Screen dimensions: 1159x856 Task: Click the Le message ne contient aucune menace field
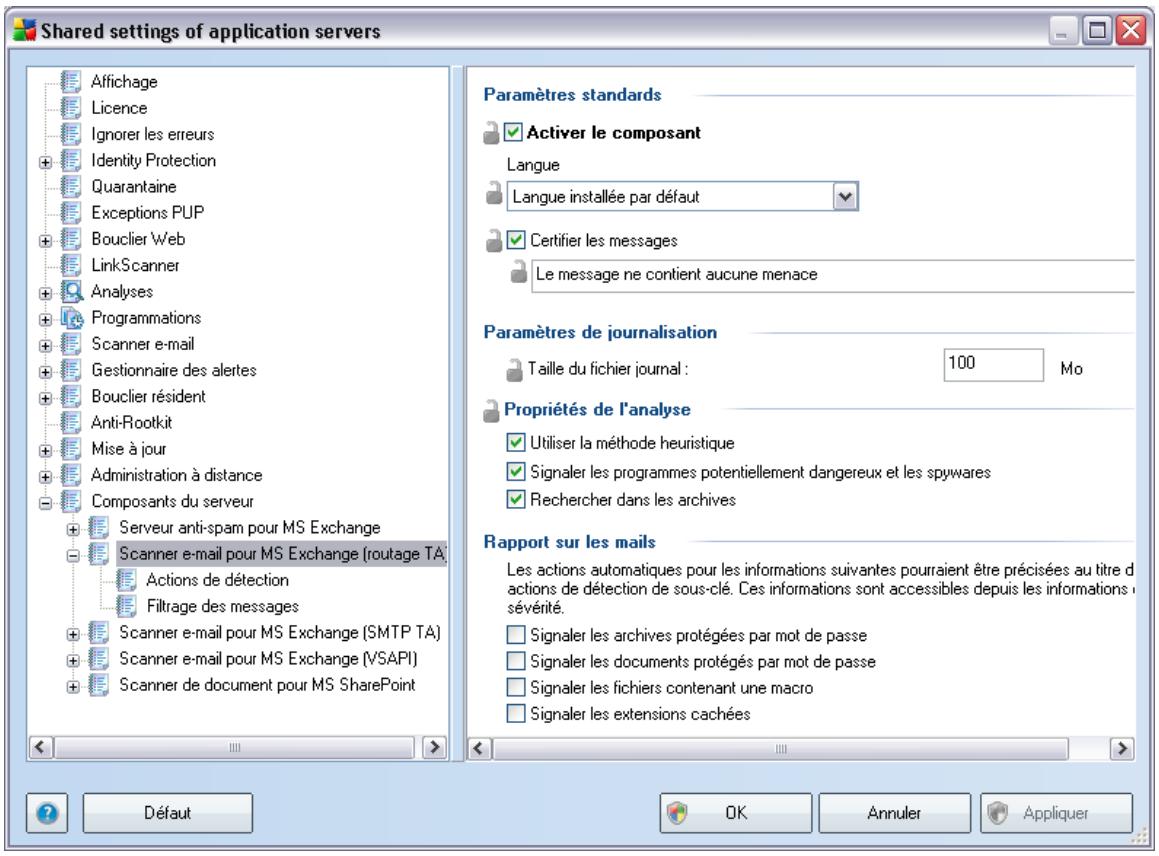point(832,275)
